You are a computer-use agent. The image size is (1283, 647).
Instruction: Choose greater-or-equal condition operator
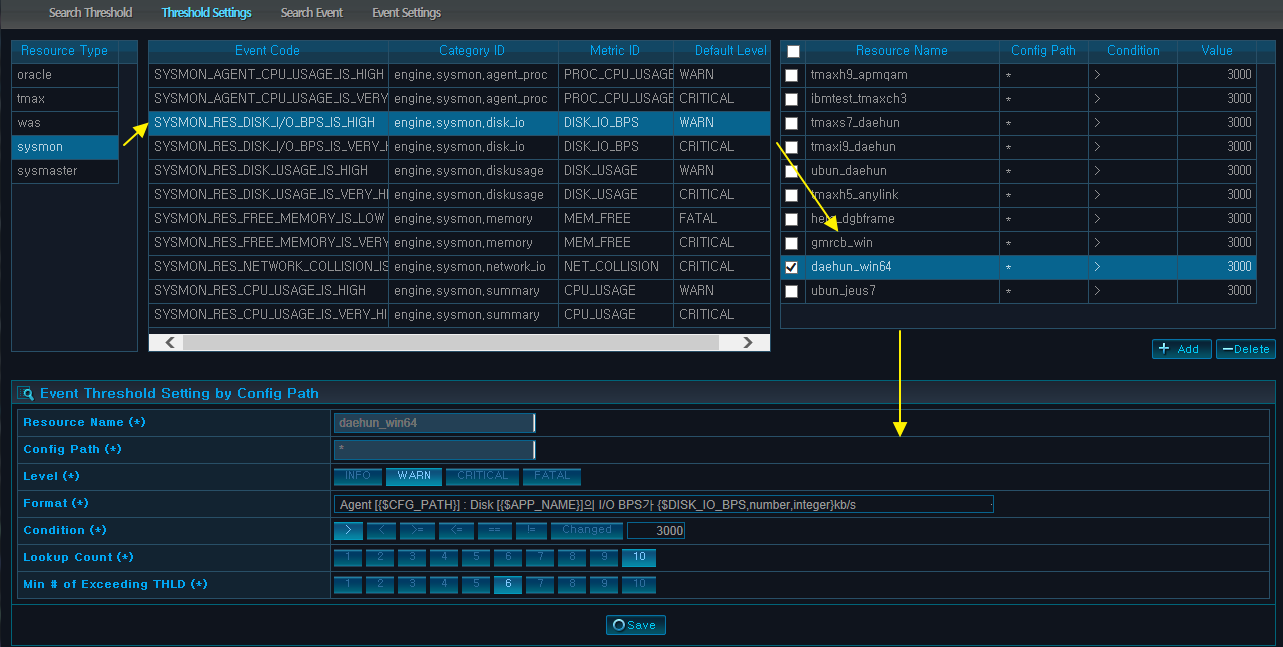(417, 530)
